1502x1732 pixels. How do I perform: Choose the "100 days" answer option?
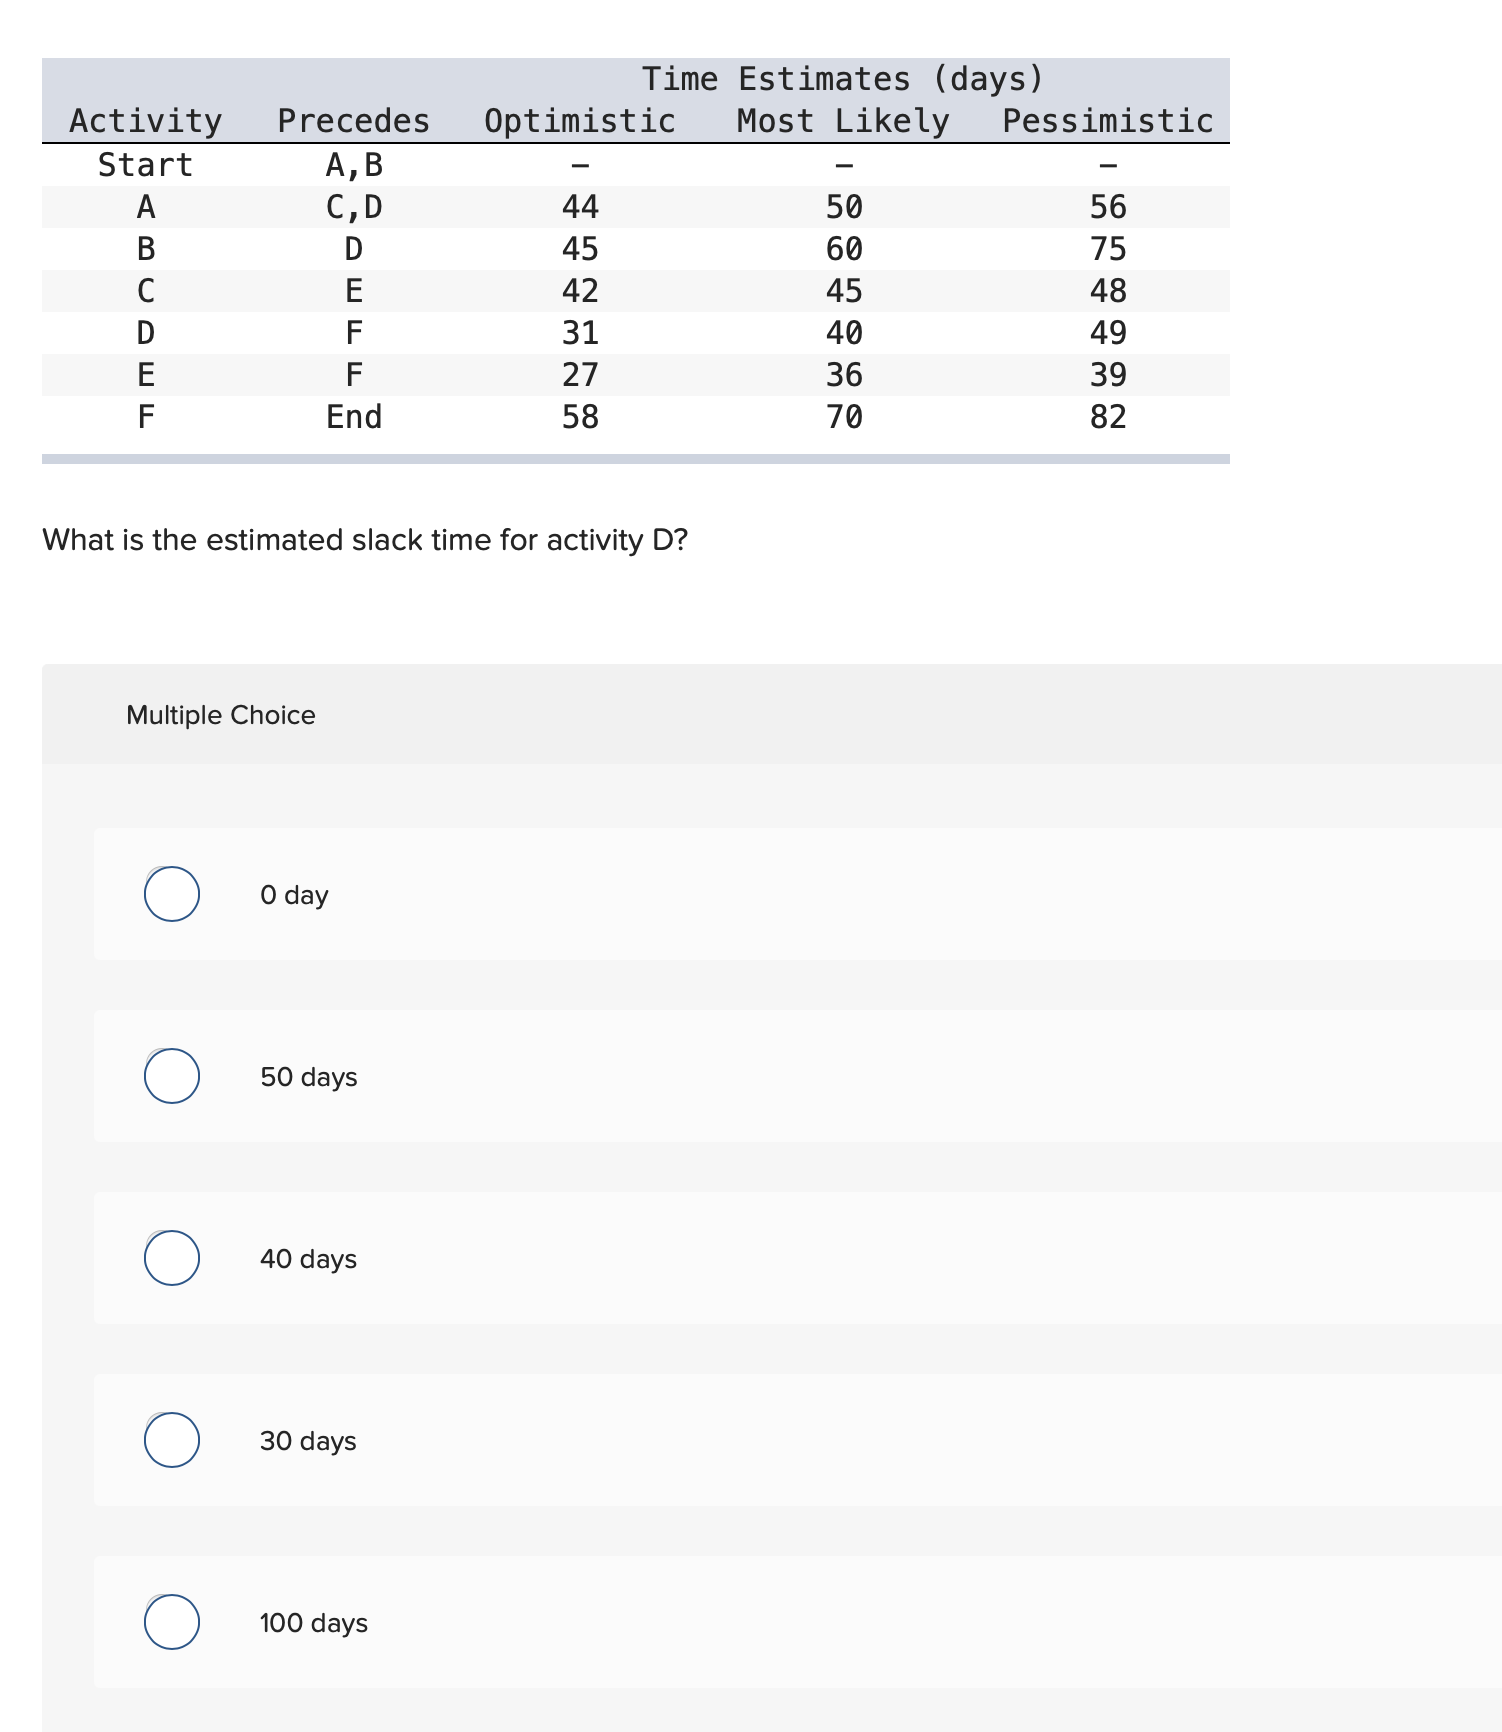pyautogui.click(x=171, y=1623)
